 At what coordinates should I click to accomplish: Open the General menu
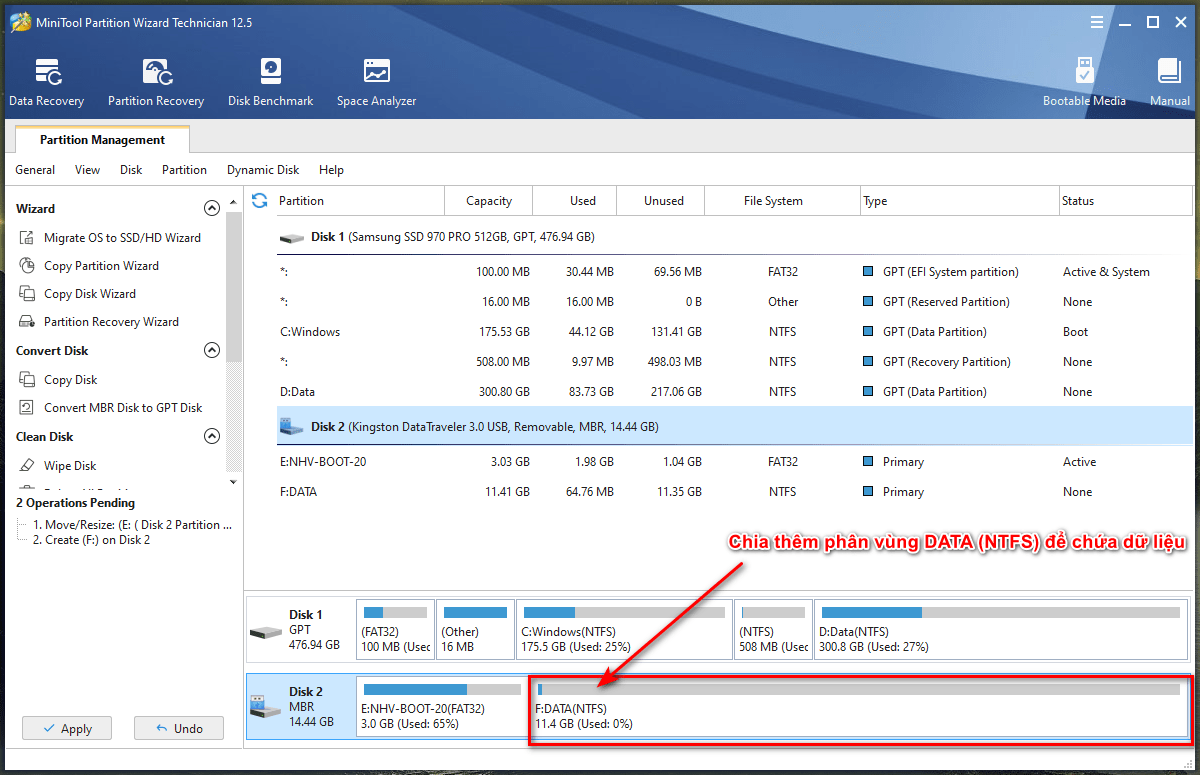35,170
